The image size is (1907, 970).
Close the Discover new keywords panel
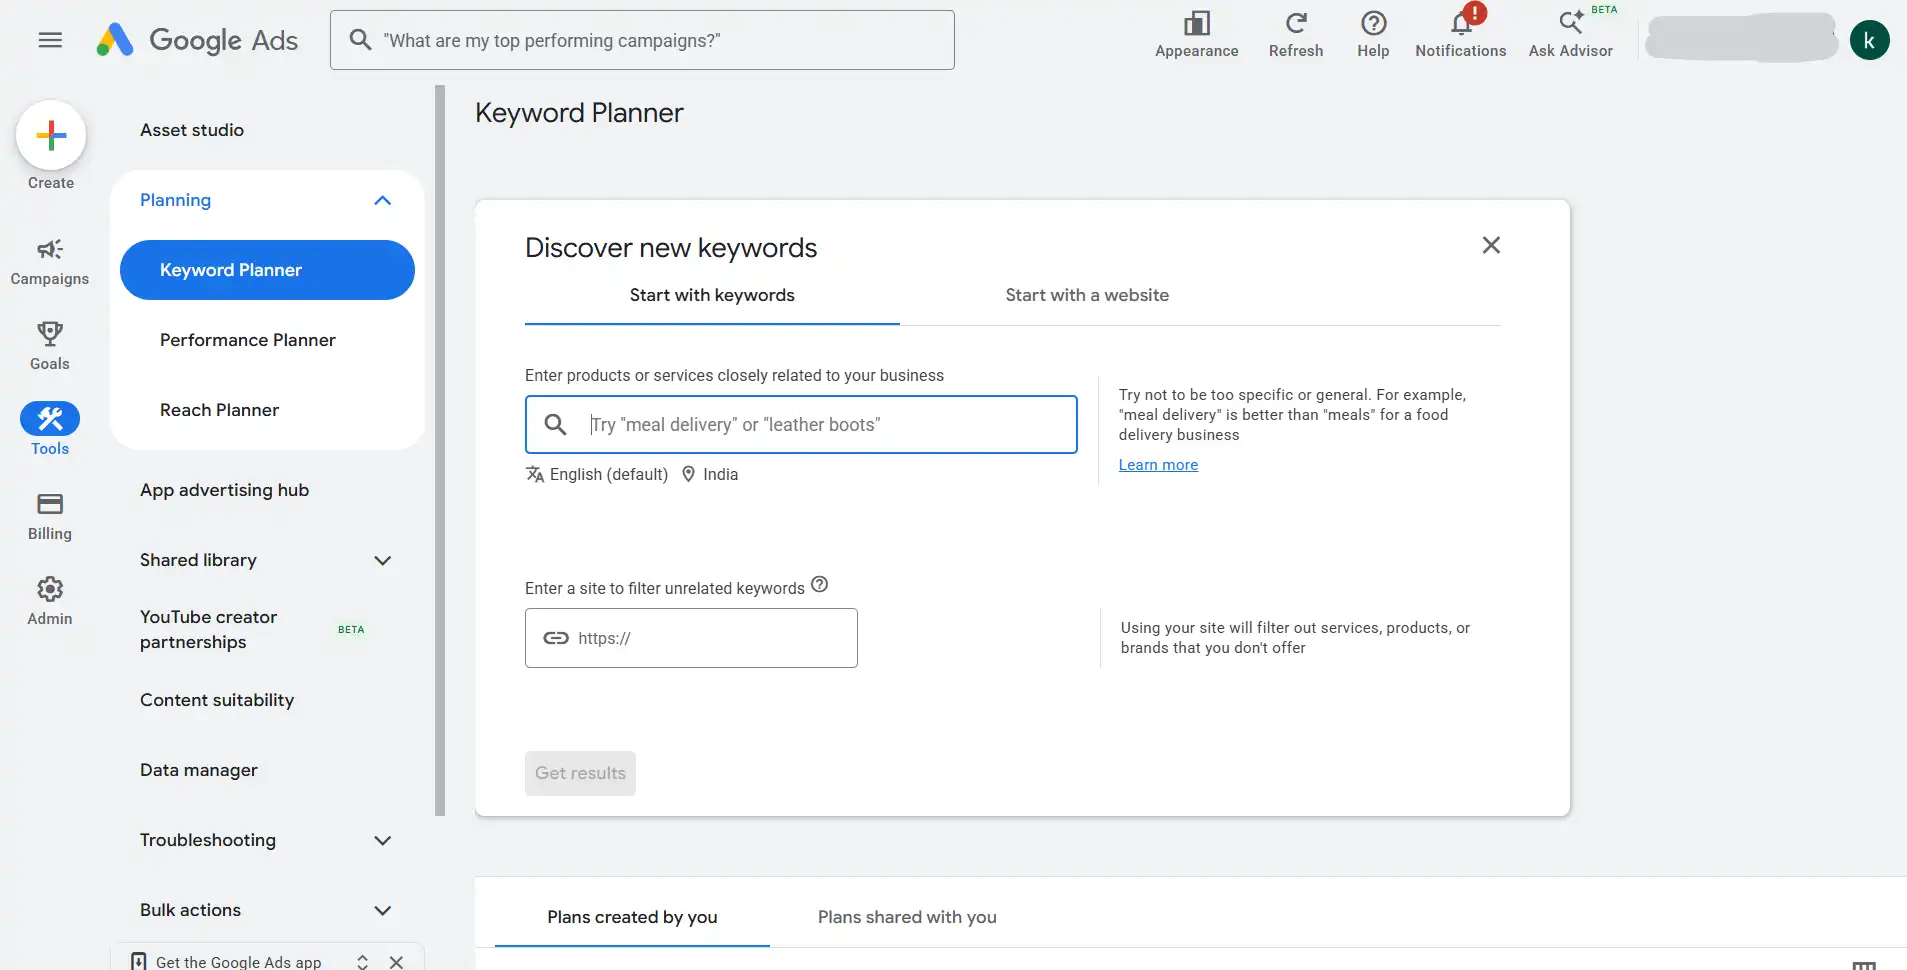click(1491, 245)
